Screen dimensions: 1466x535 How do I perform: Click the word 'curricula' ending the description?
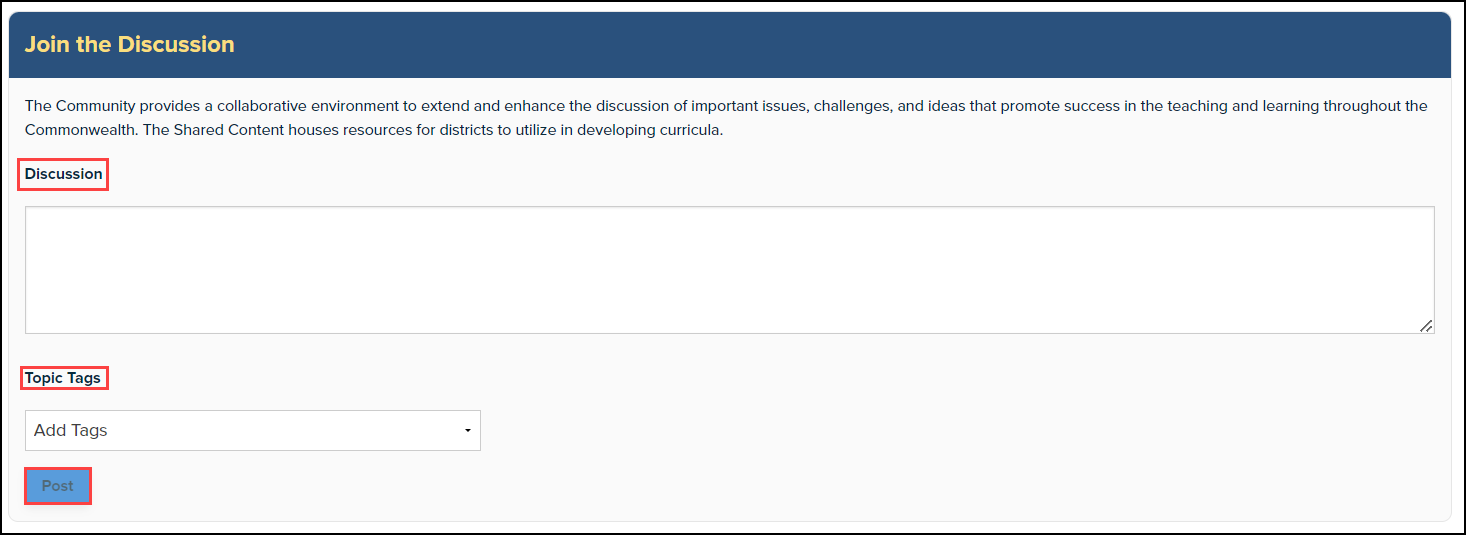pyautogui.click(x=688, y=130)
